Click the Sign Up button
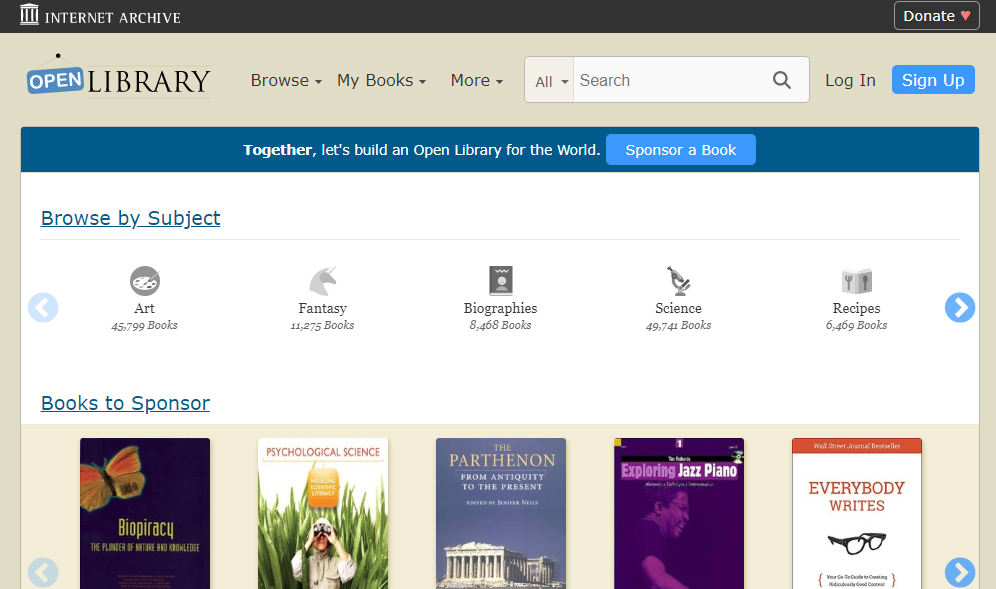 (x=933, y=80)
